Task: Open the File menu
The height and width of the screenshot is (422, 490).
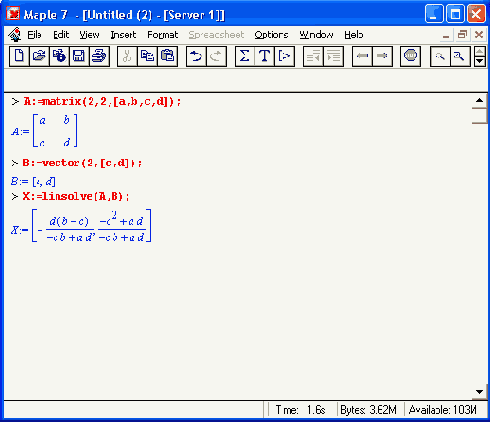Action: (34, 35)
